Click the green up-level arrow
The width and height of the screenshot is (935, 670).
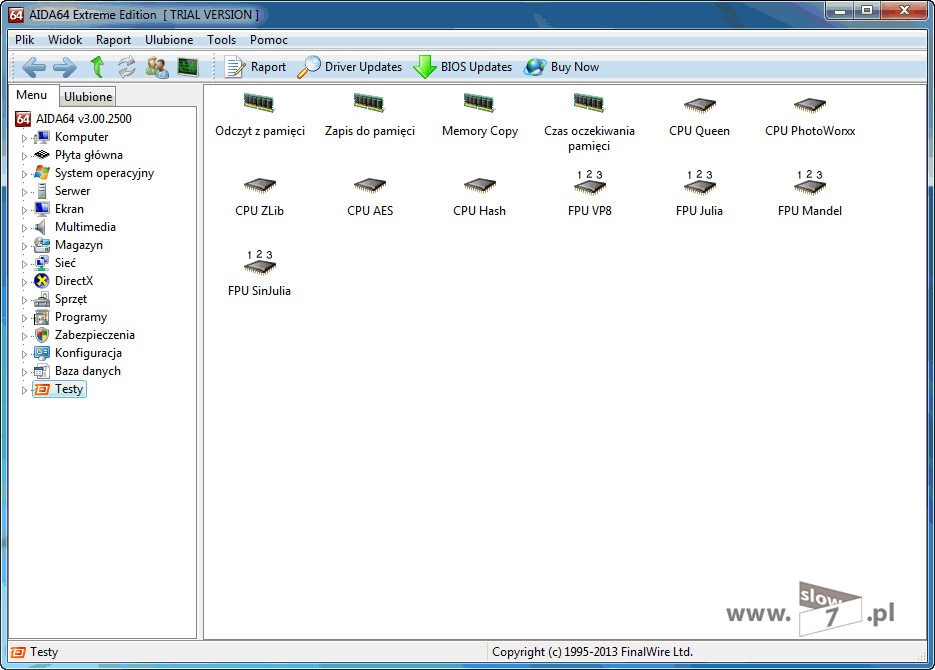(97, 67)
